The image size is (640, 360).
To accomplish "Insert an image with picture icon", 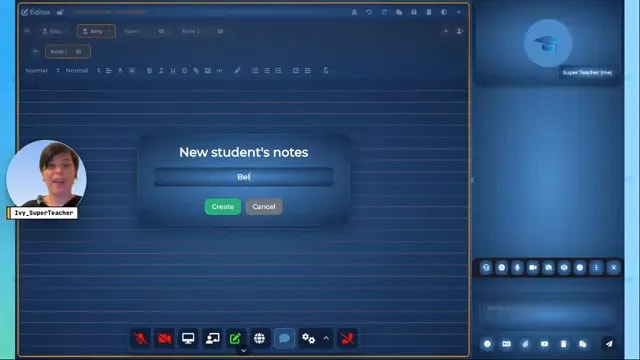I will point(208,71).
